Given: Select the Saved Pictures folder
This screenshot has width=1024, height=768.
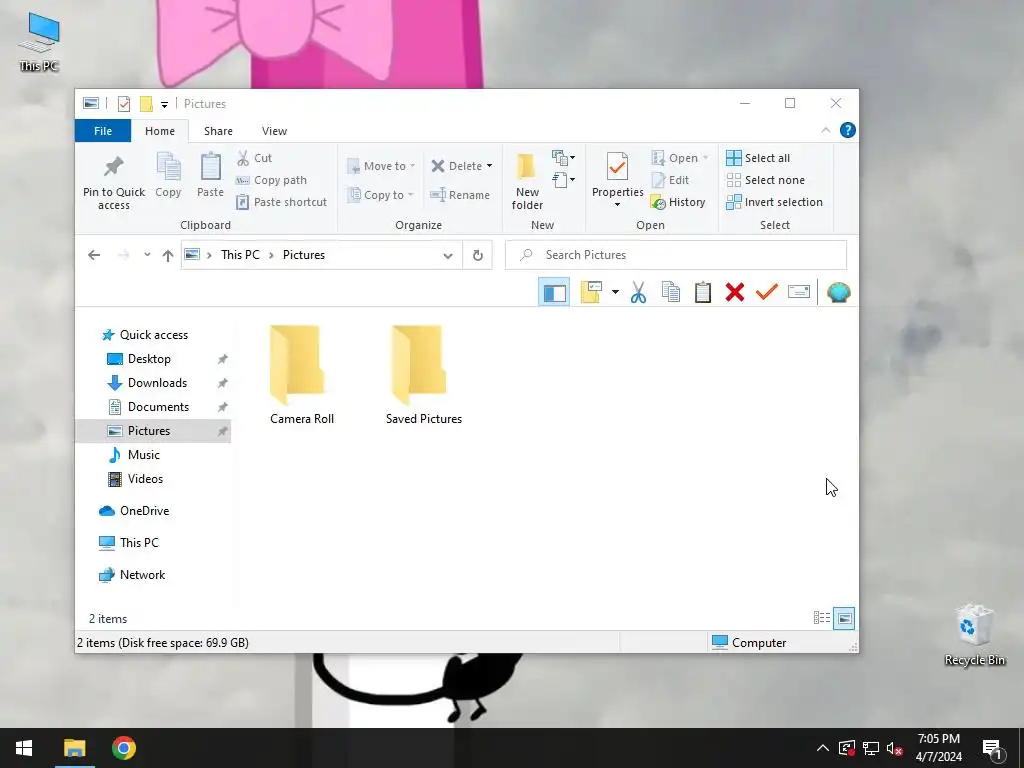Looking at the screenshot, I should click(424, 375).
